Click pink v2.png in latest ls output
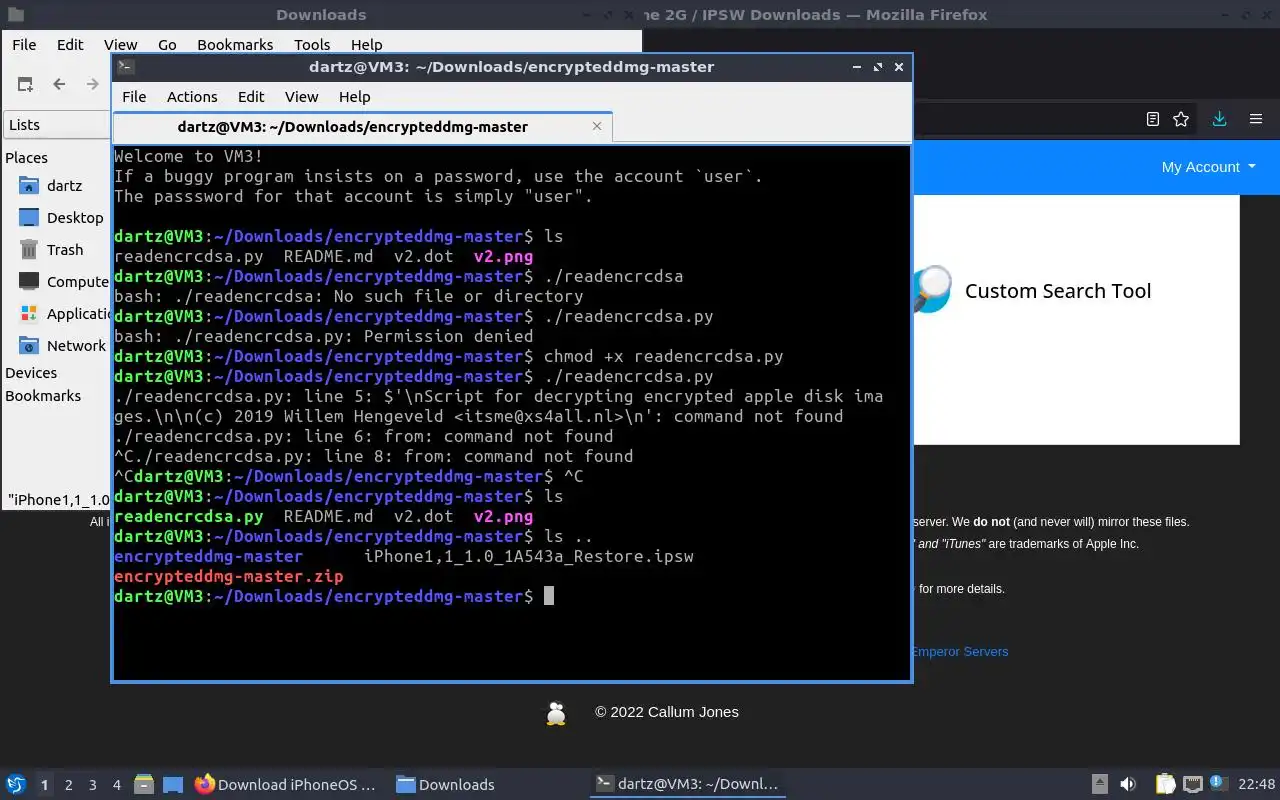This screenshot has width=1280, height=800. [x=503, y=517]
